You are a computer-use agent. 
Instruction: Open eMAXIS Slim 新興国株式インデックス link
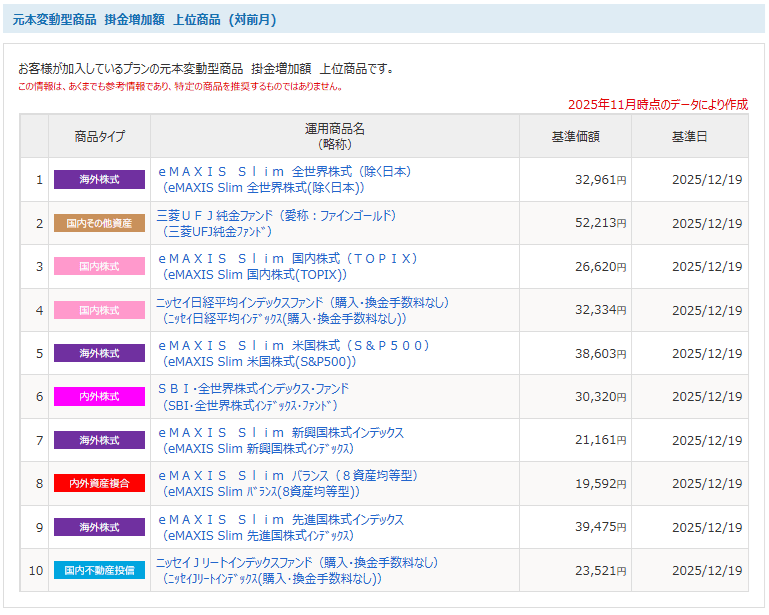coord(281,433)
